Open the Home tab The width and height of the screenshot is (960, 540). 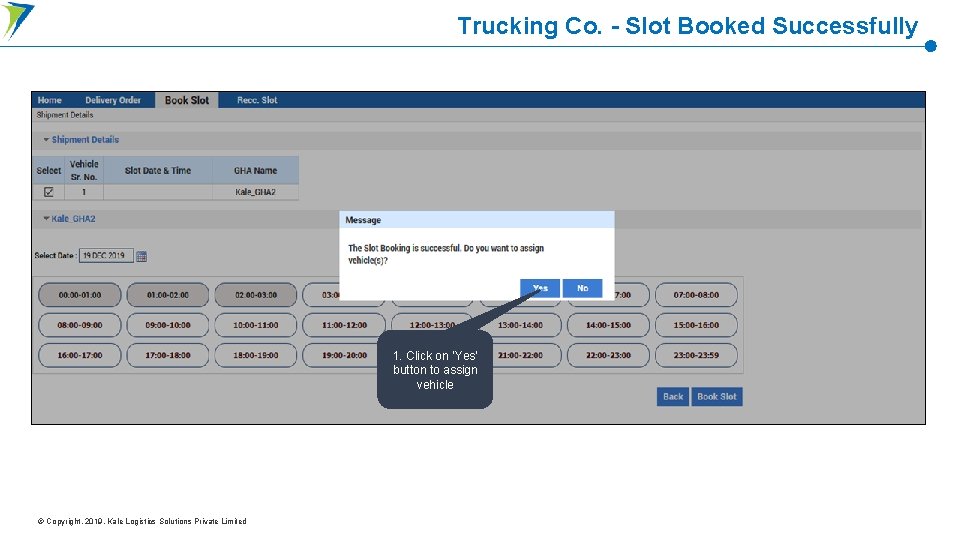point(50,100)
